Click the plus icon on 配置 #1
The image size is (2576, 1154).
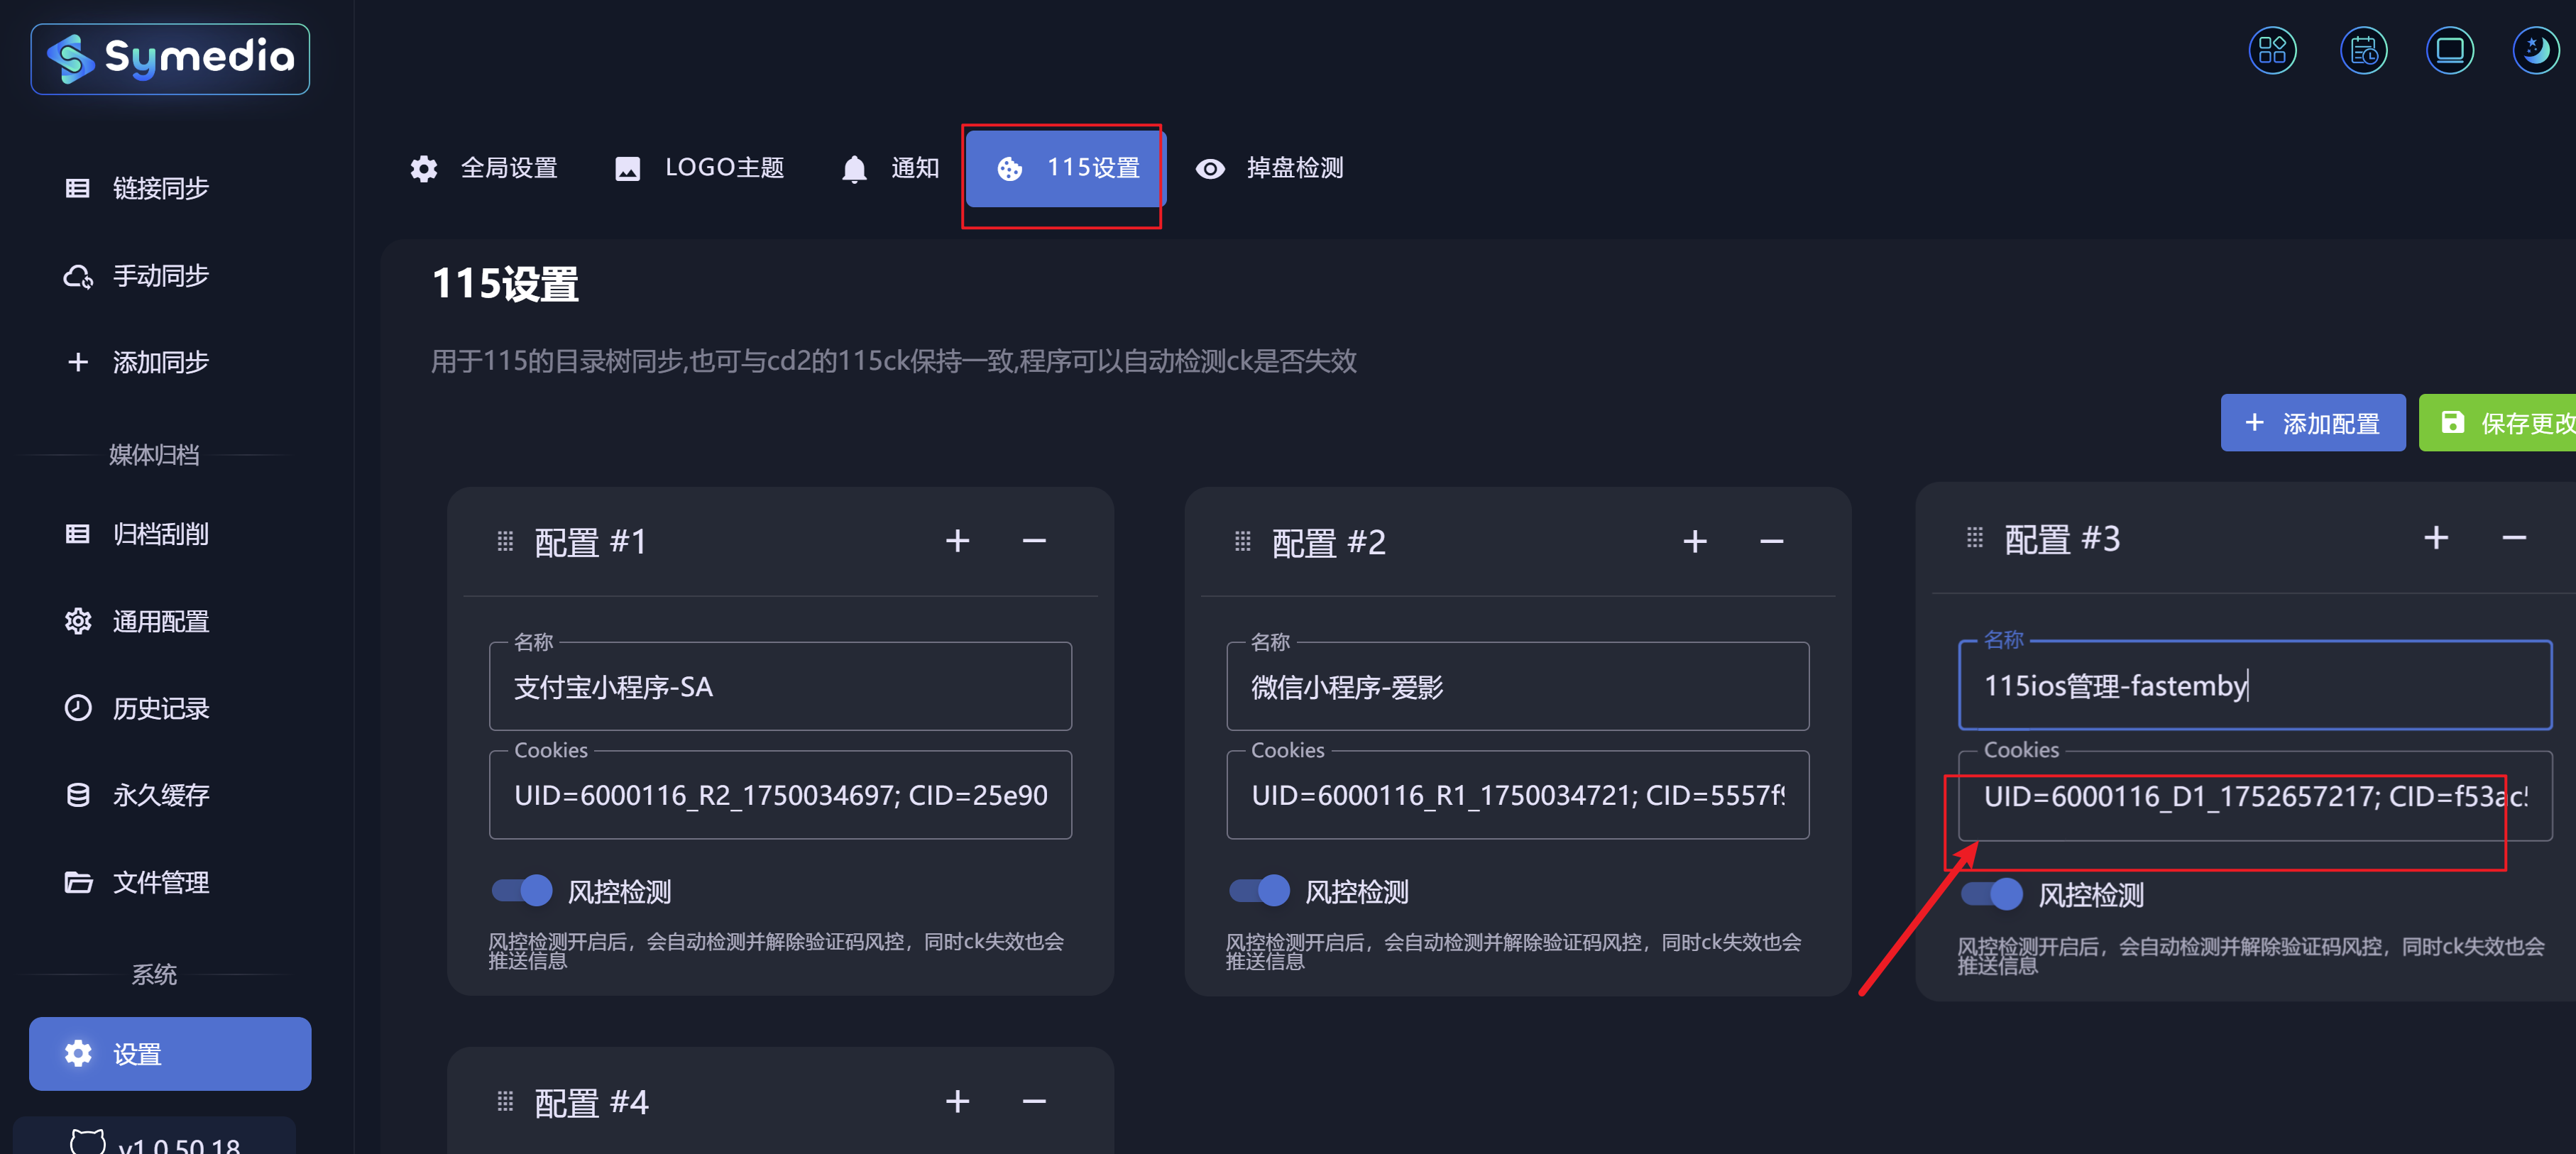coord(957,541)
